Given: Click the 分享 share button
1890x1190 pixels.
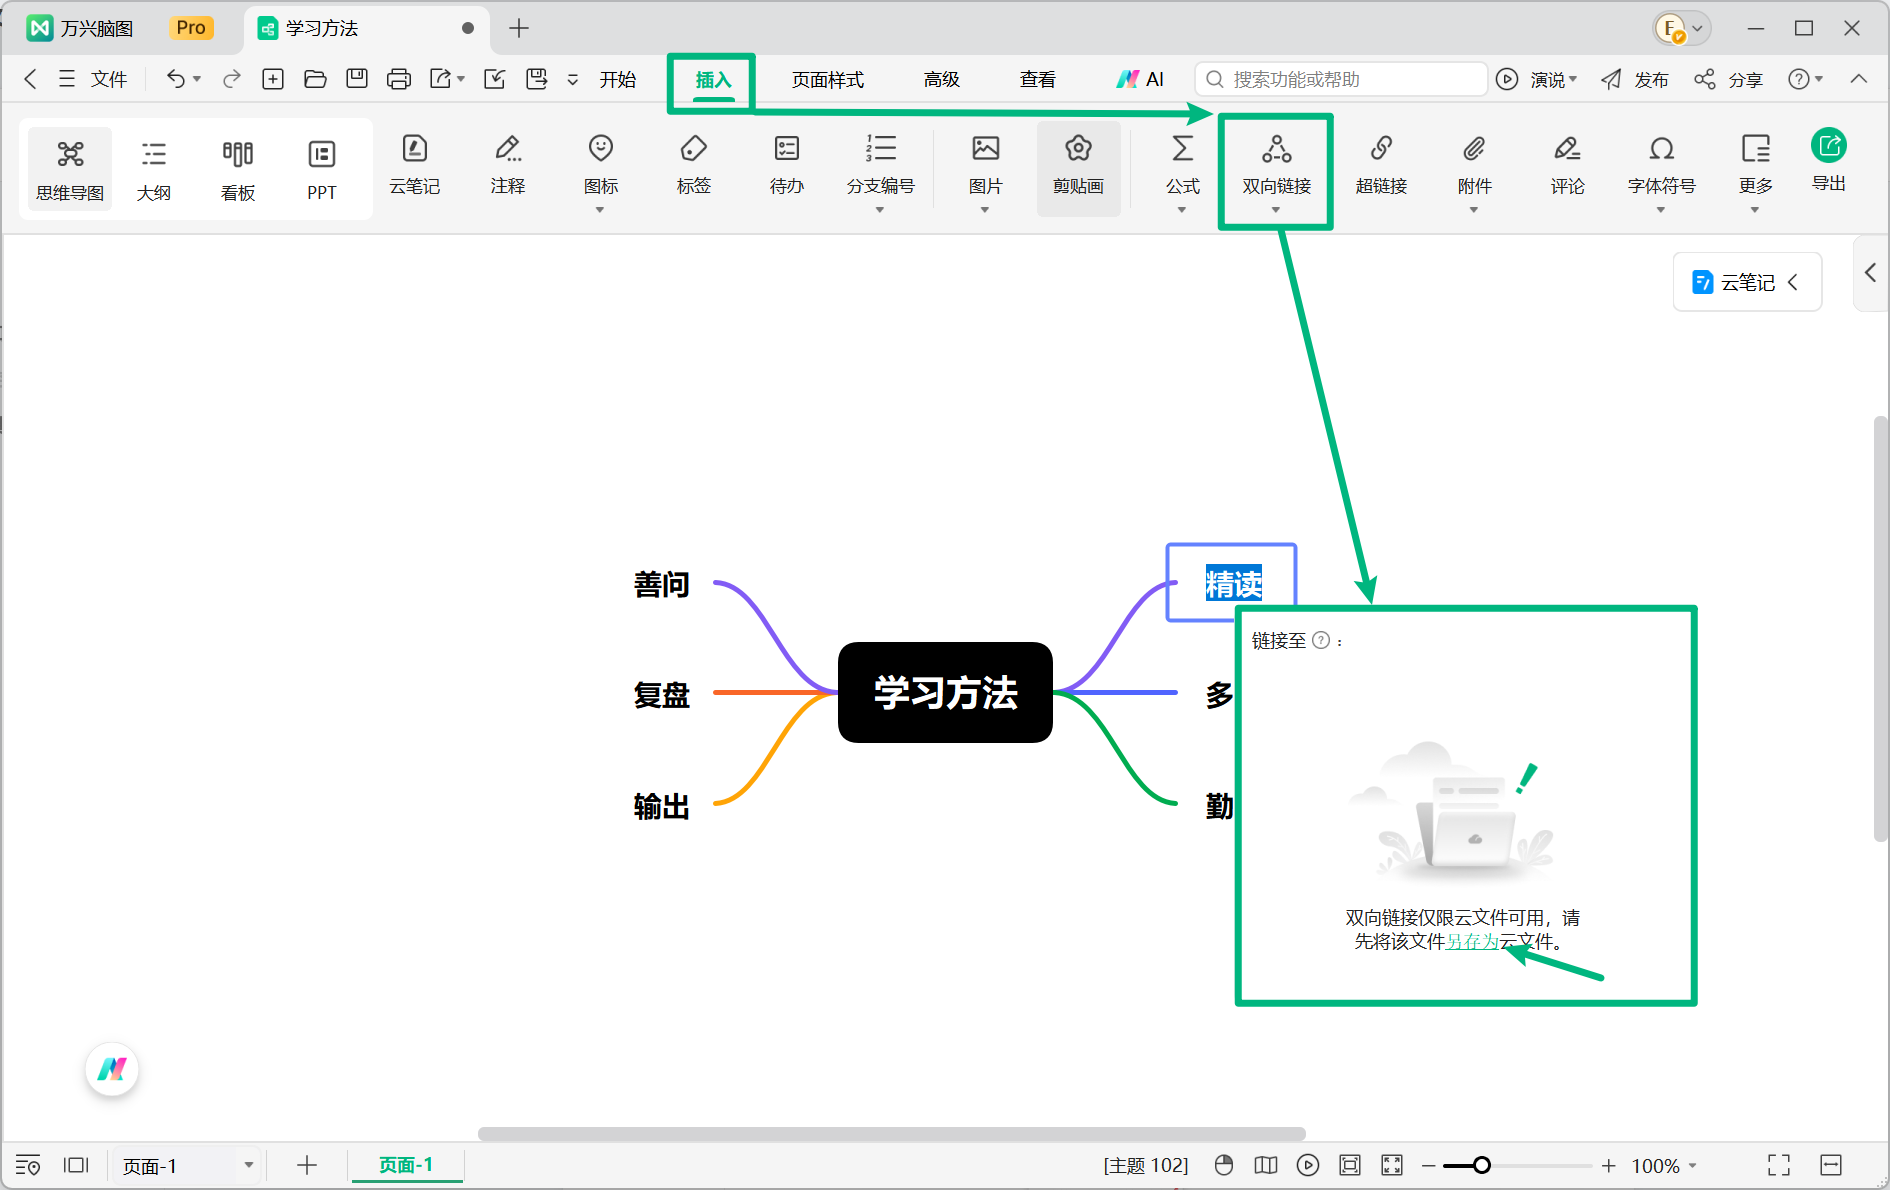Looking at the screenshot, I should point(1729,80).
